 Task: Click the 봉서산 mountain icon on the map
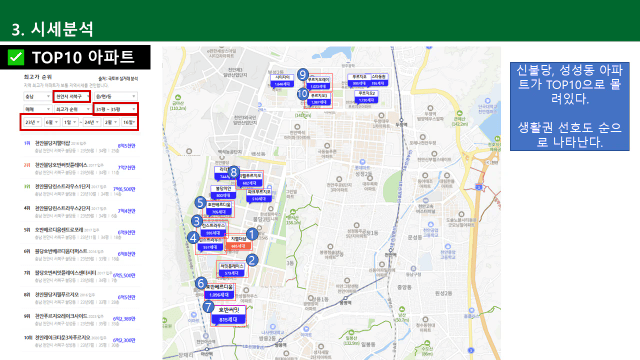(x=293, y=212)
